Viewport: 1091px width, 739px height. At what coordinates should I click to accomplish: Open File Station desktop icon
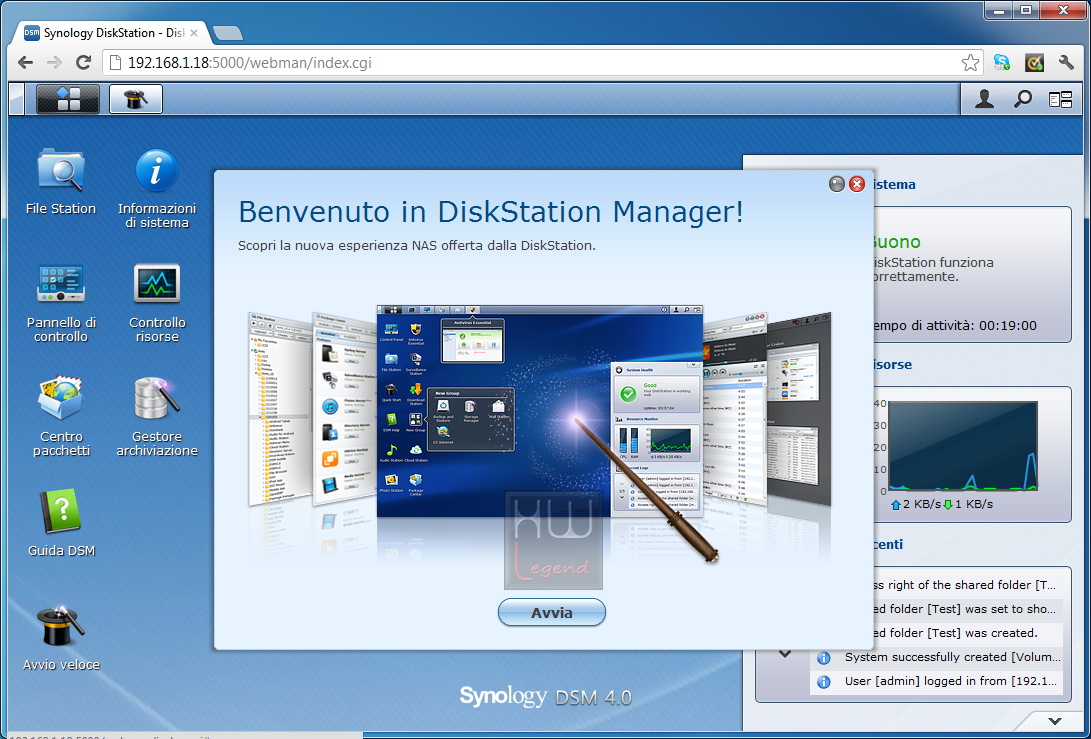click(x=61, y=181)
